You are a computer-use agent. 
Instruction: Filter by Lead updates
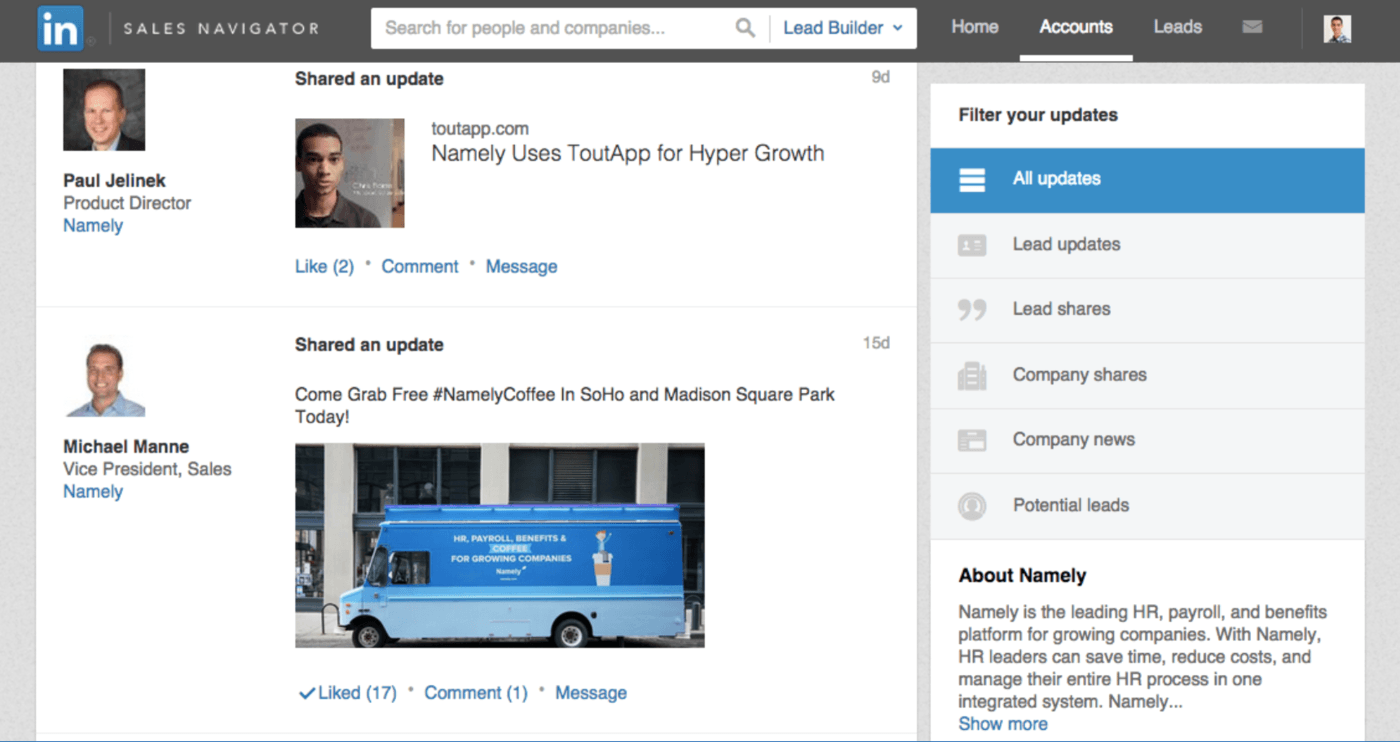click(1147, 245)
